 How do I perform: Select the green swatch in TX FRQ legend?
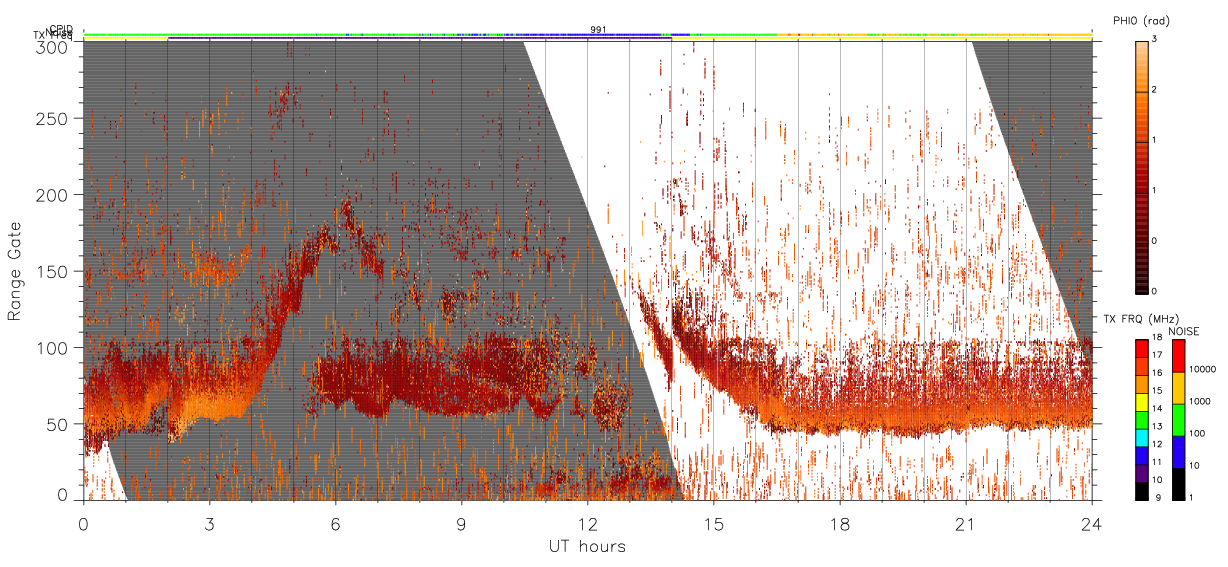click(1142, 419)
